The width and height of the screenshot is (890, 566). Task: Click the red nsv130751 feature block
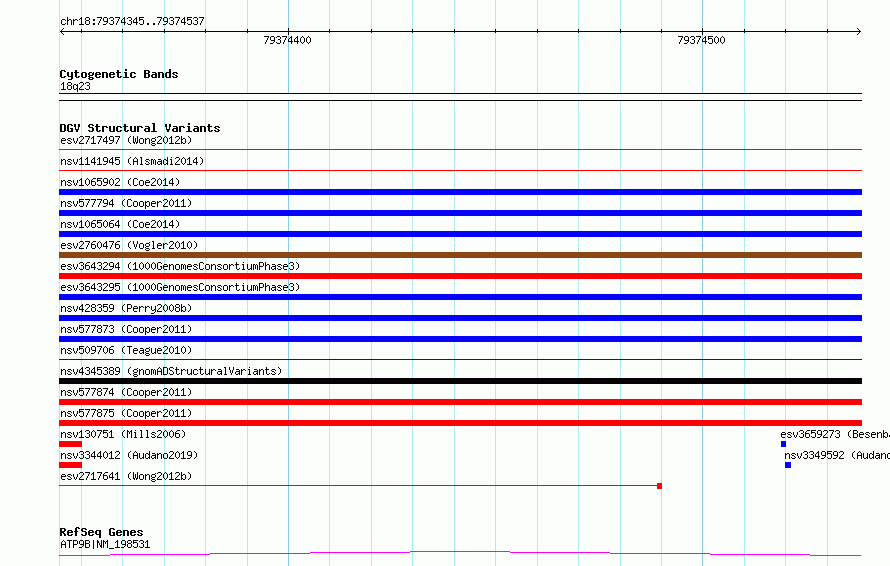(70, 444)
